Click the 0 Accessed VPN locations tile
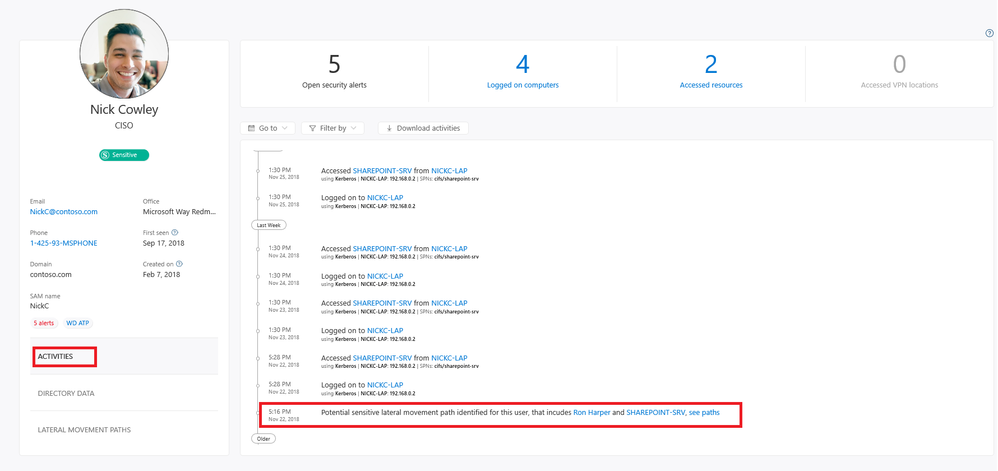Viewport: 998px width, 471px height. [x=899, y=73]
